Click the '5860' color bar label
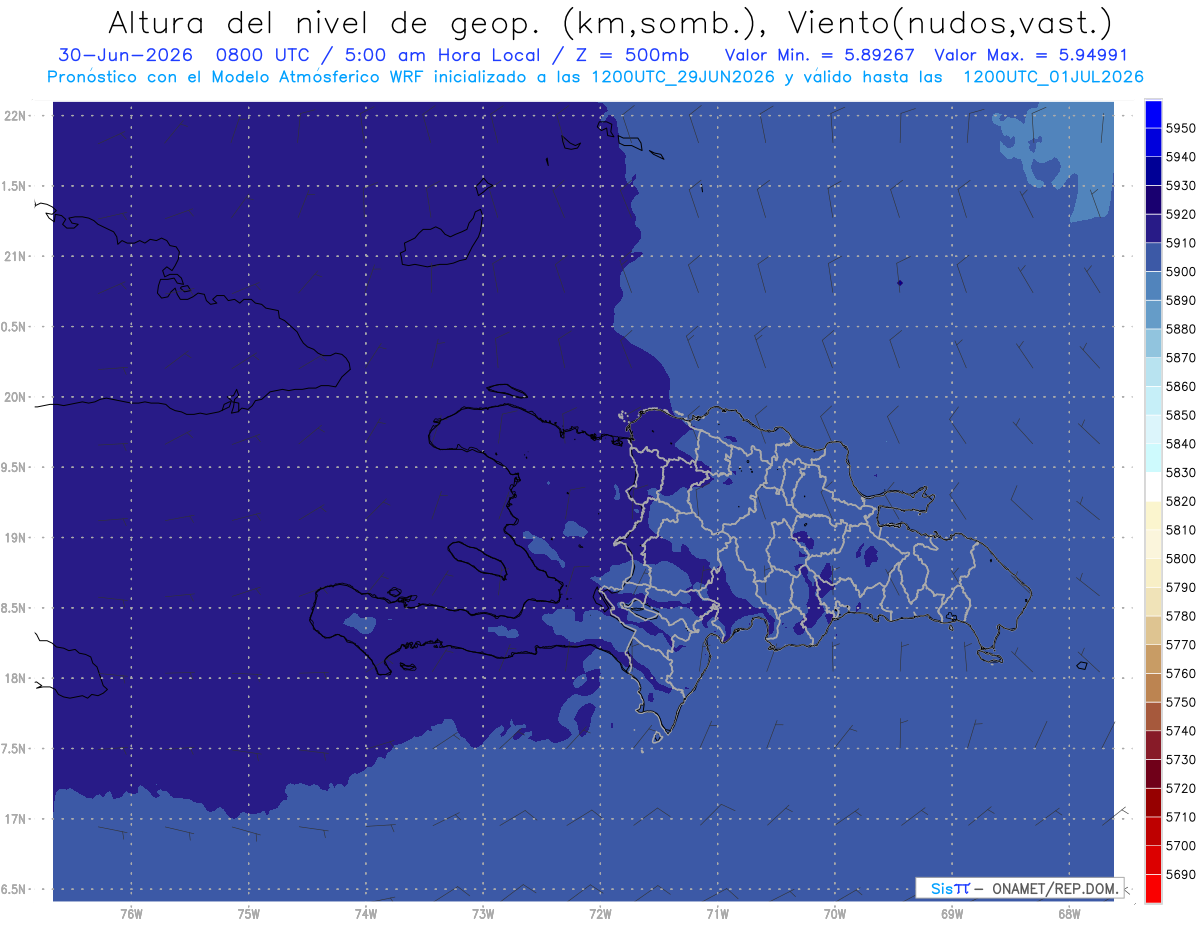 click(1180, 386)
